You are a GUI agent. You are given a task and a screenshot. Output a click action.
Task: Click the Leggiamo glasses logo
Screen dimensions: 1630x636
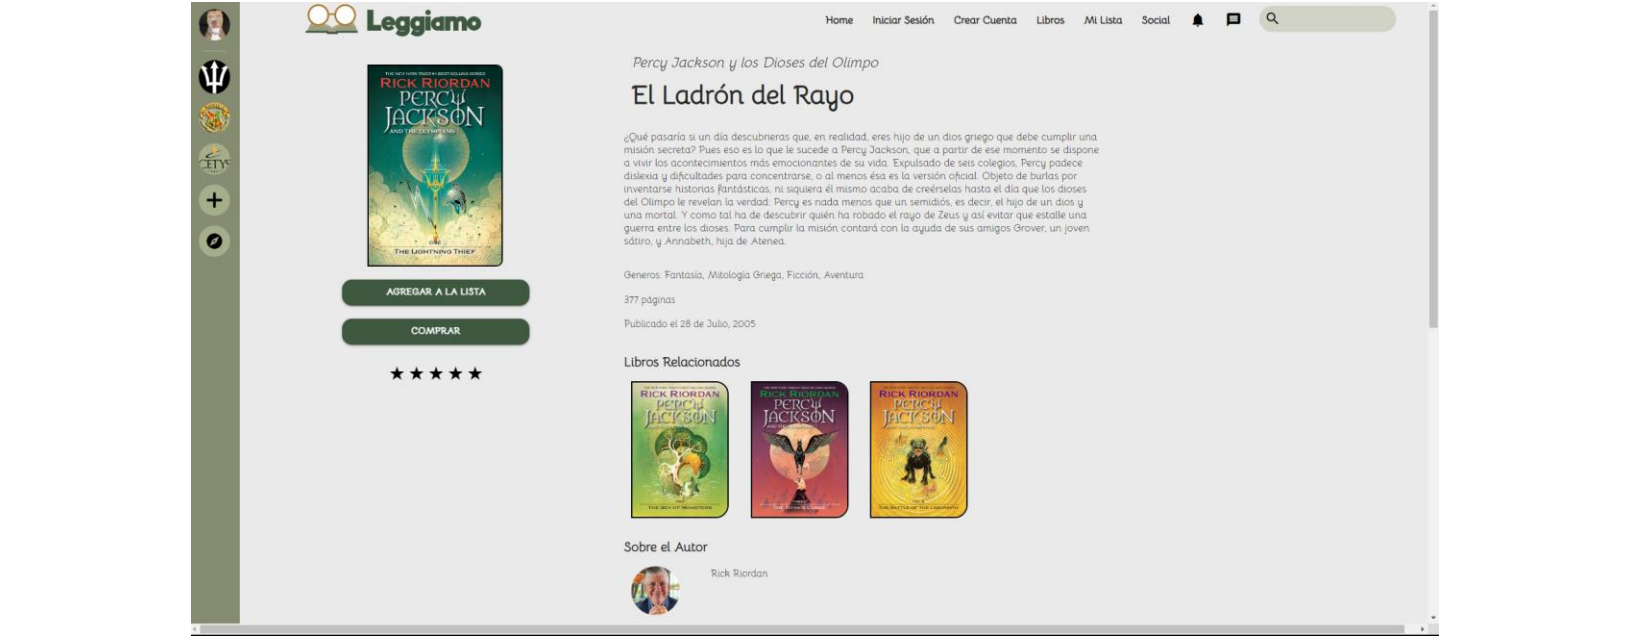(x=332, y=20)
